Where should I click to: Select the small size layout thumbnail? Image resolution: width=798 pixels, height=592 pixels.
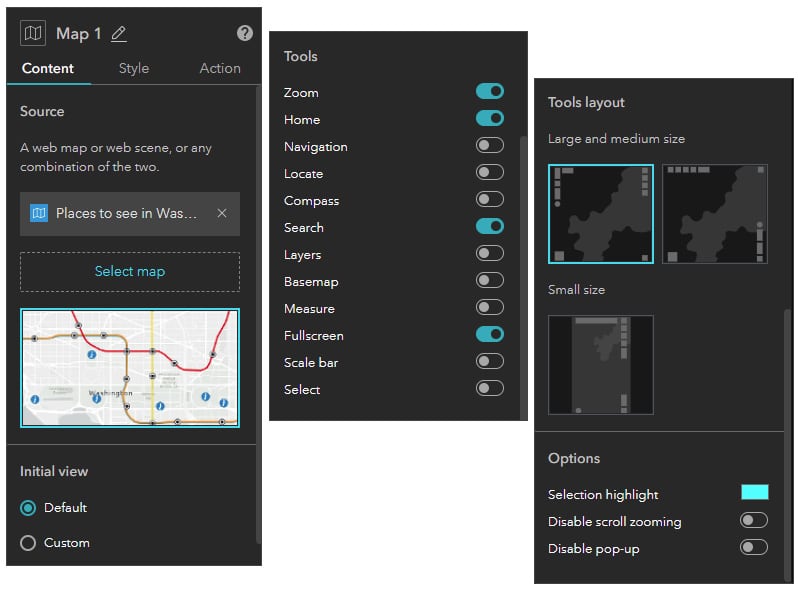click(x=601, y=365)
